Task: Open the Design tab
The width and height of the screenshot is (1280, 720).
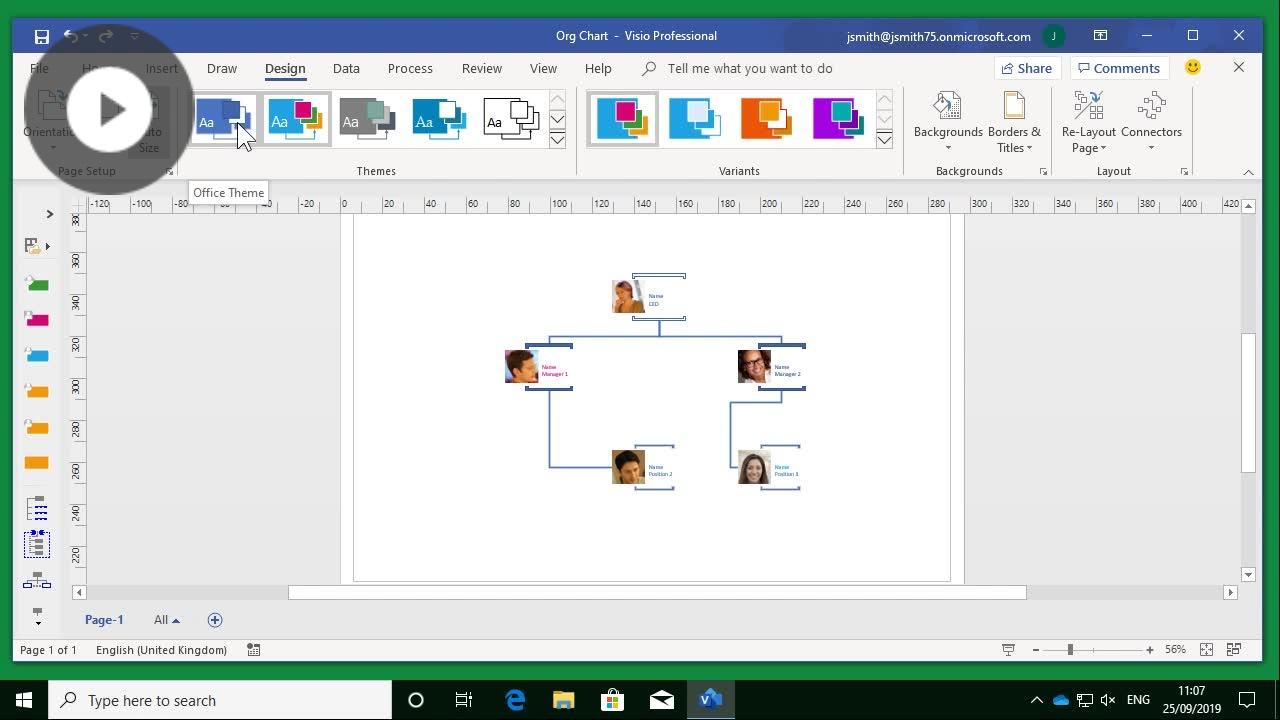Action: click(285, 69)
